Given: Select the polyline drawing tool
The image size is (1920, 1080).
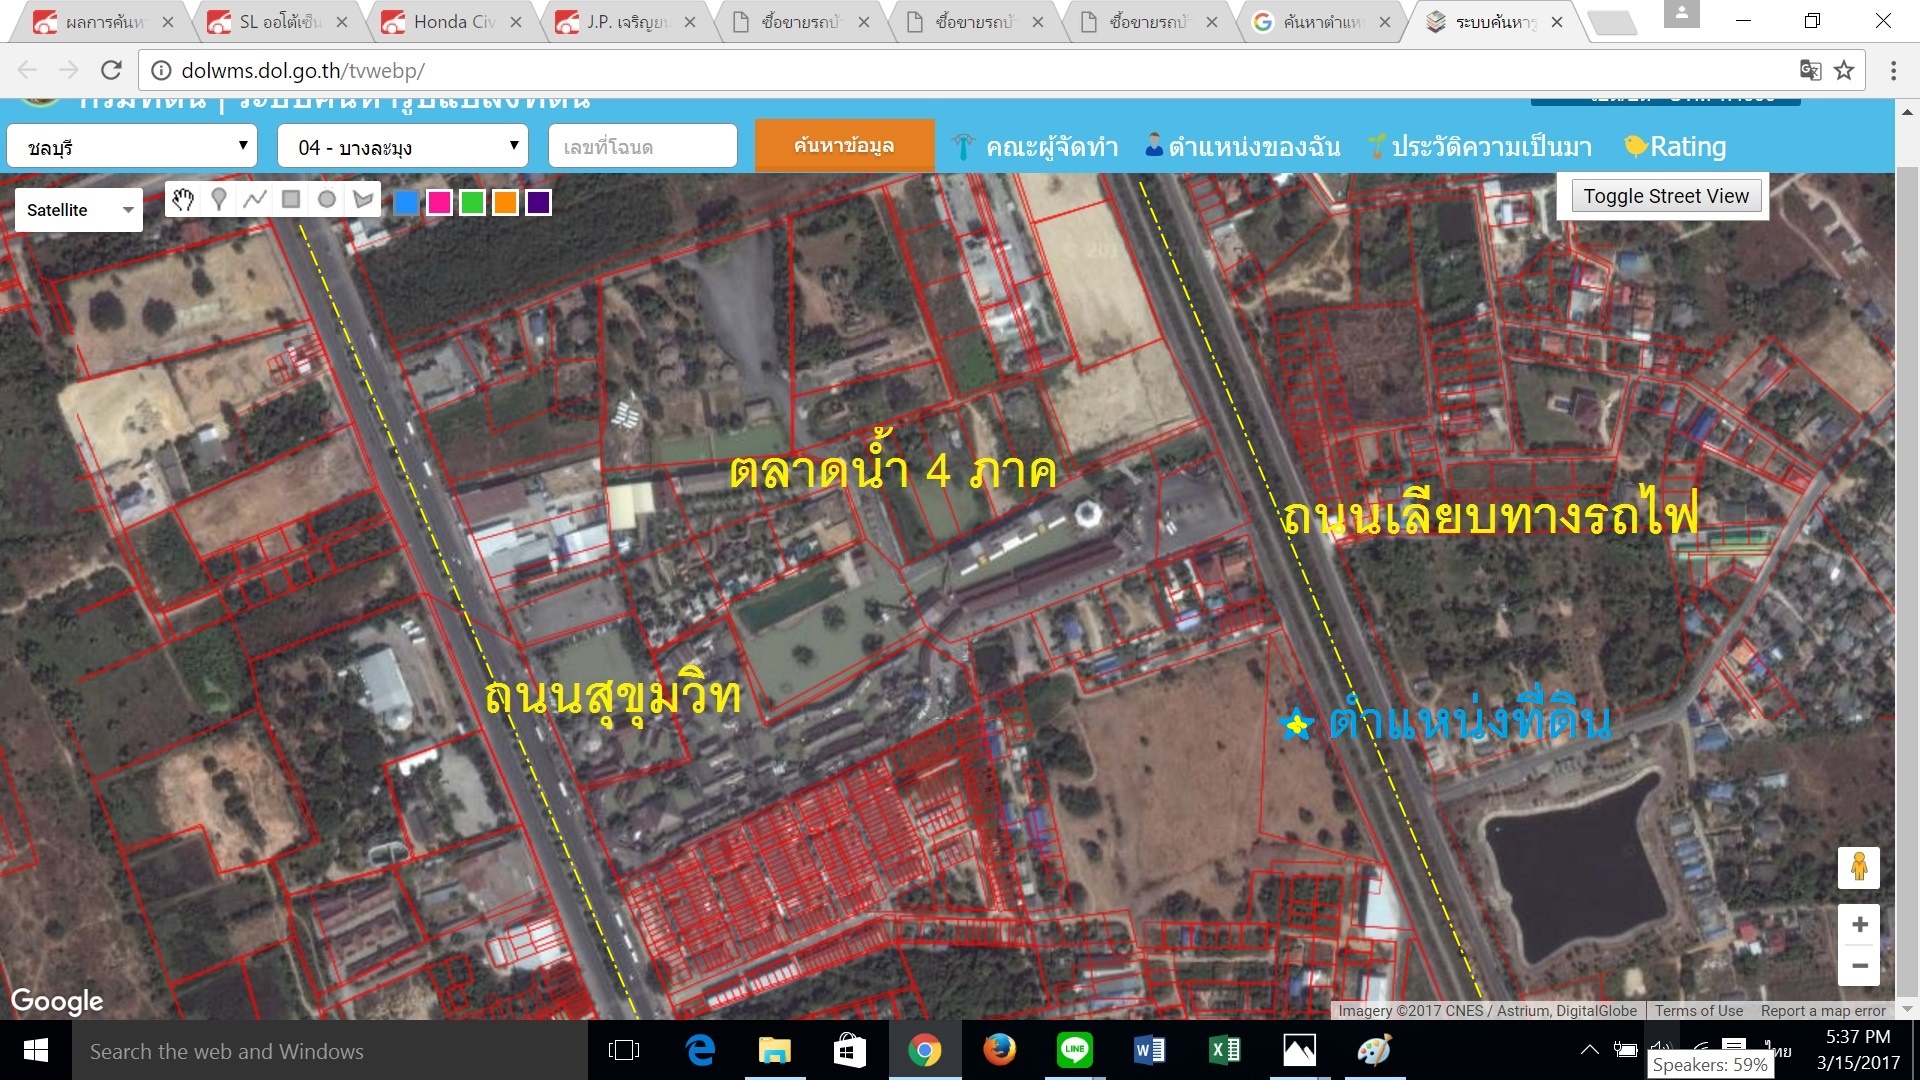Looking at the screenshot, I should (255, 200).
